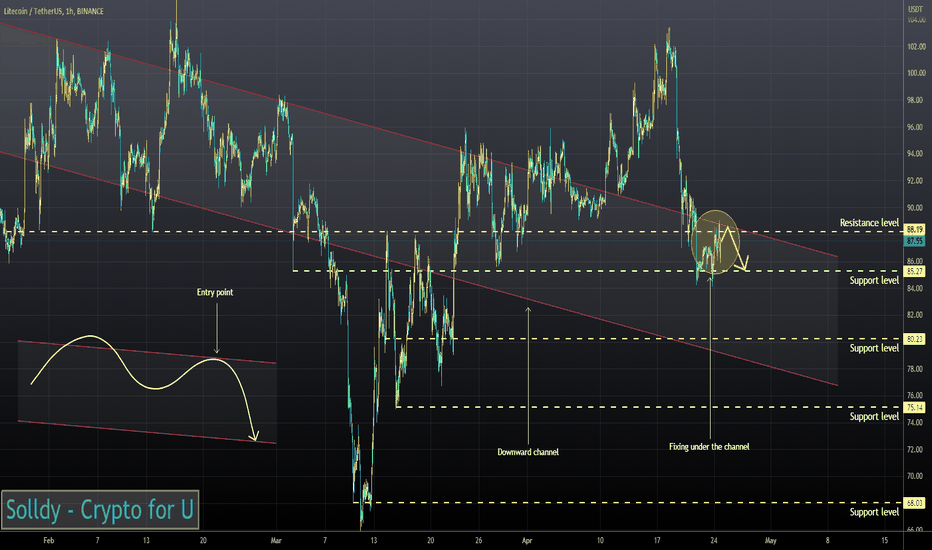
Task: Click the 86.00 price axis value
Action: pos(916,261)
